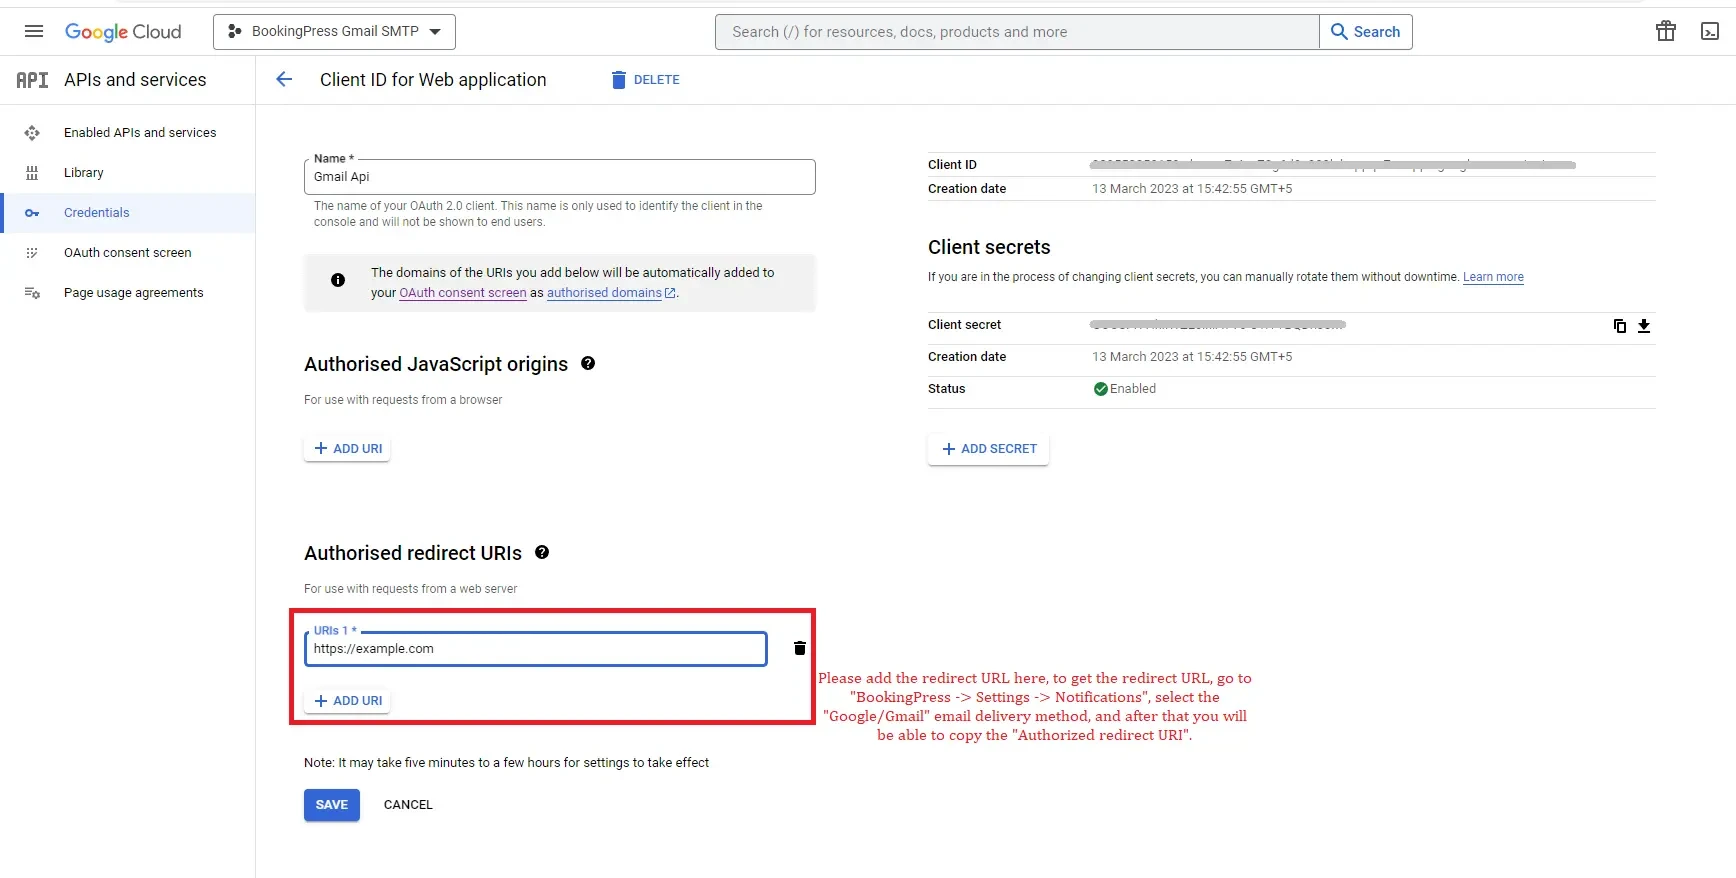Delete URI 1 with the trash icon
Screen dimensions: 1736x878
tap(800, 648)
